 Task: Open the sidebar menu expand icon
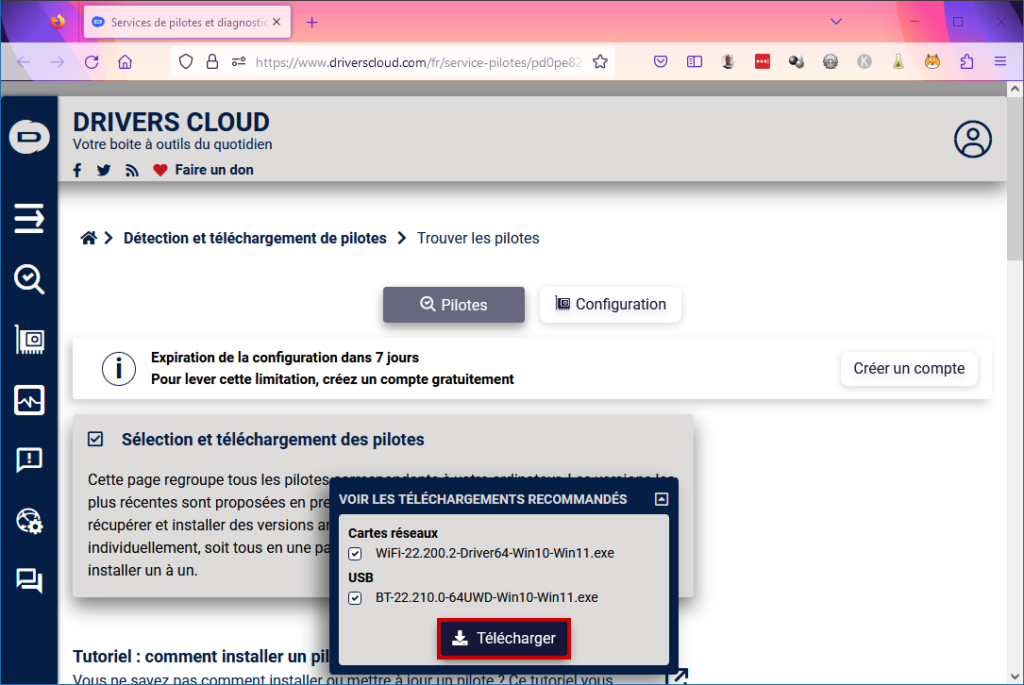29,218
